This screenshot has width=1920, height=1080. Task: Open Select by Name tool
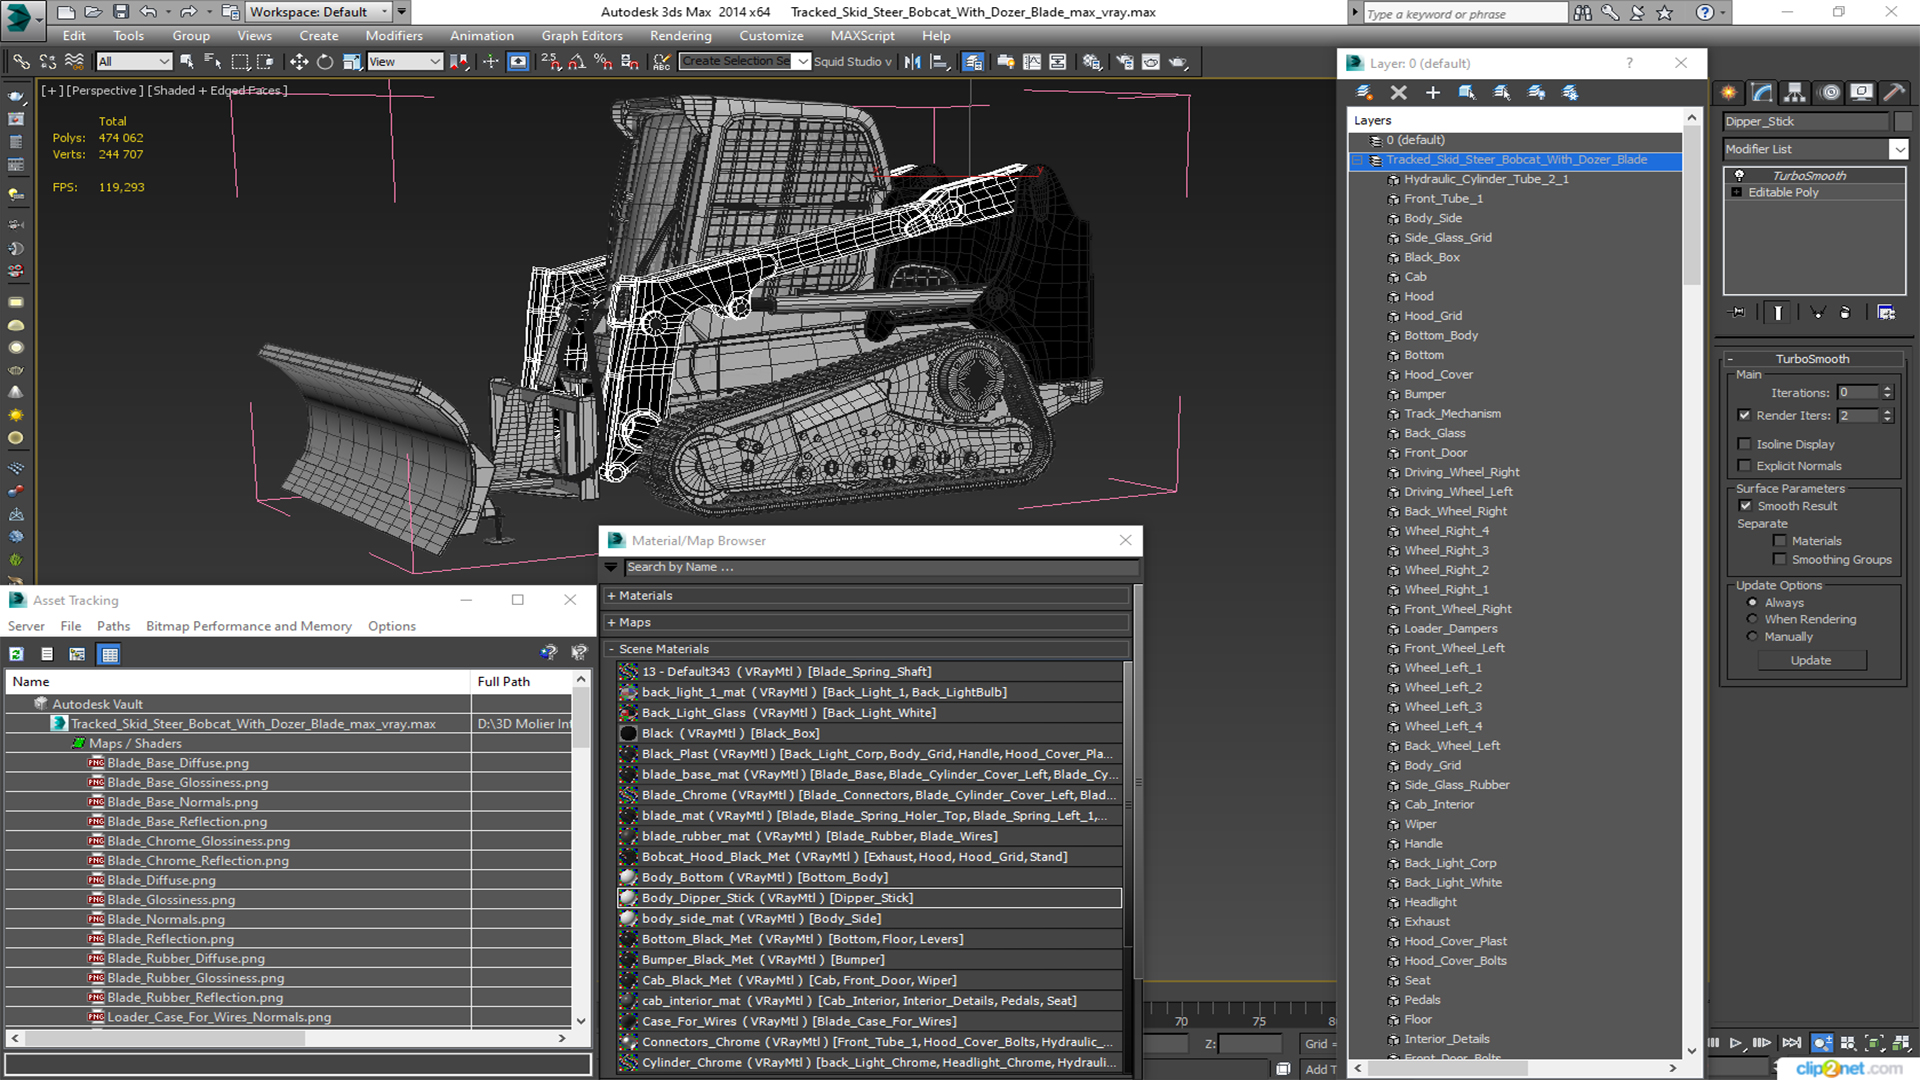212,62
